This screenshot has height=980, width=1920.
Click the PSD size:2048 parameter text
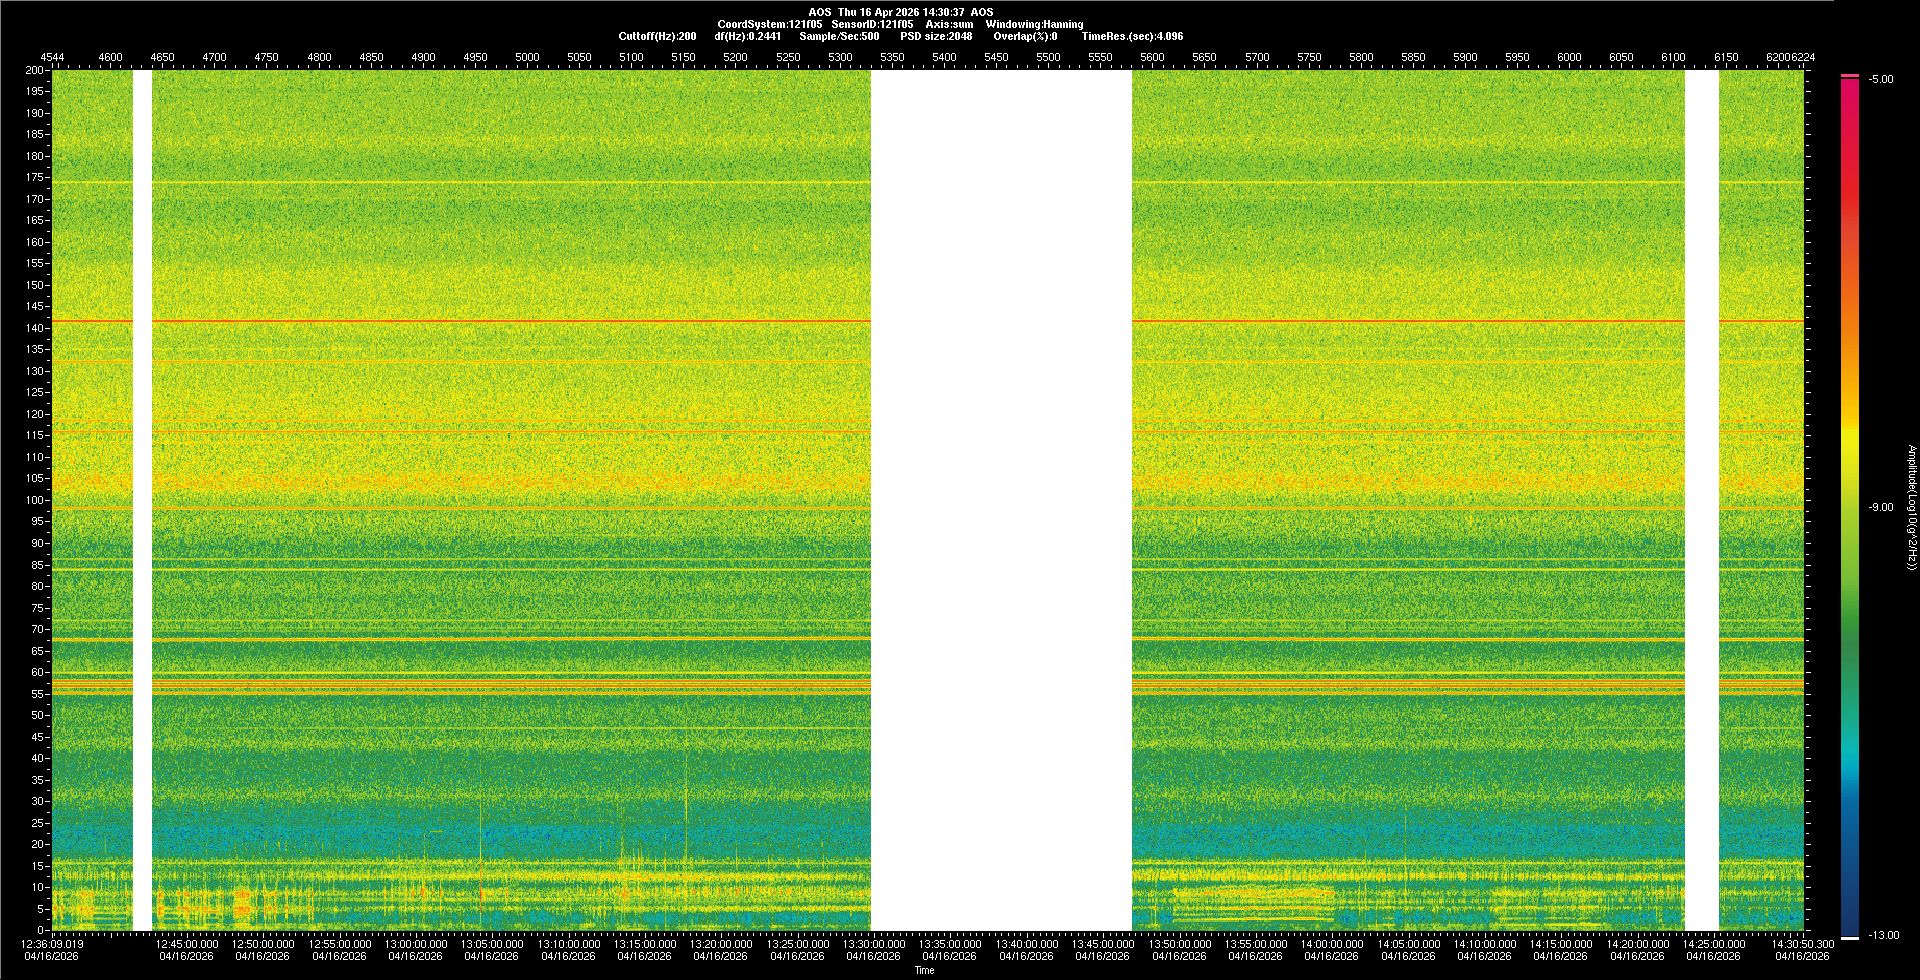tap(936, 36)
